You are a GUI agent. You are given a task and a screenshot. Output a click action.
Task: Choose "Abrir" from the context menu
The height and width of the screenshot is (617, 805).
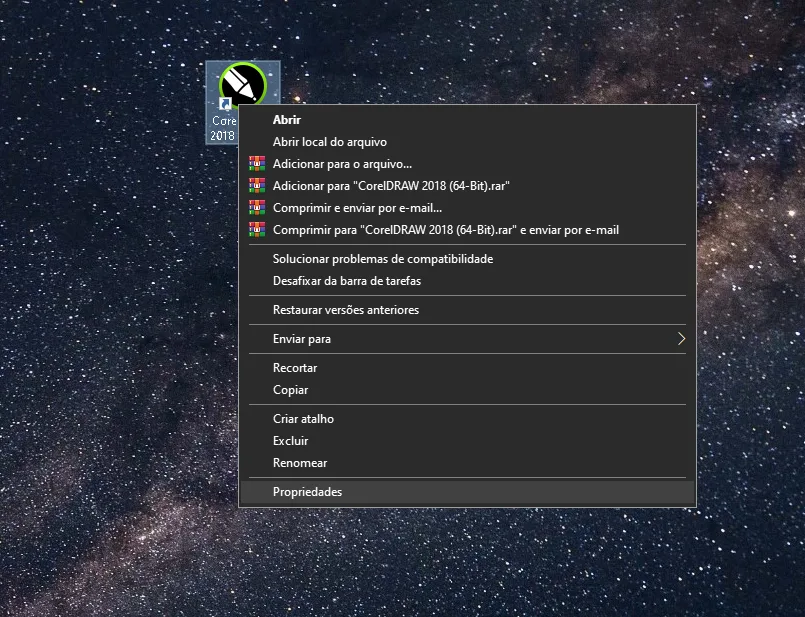point(287,120)
